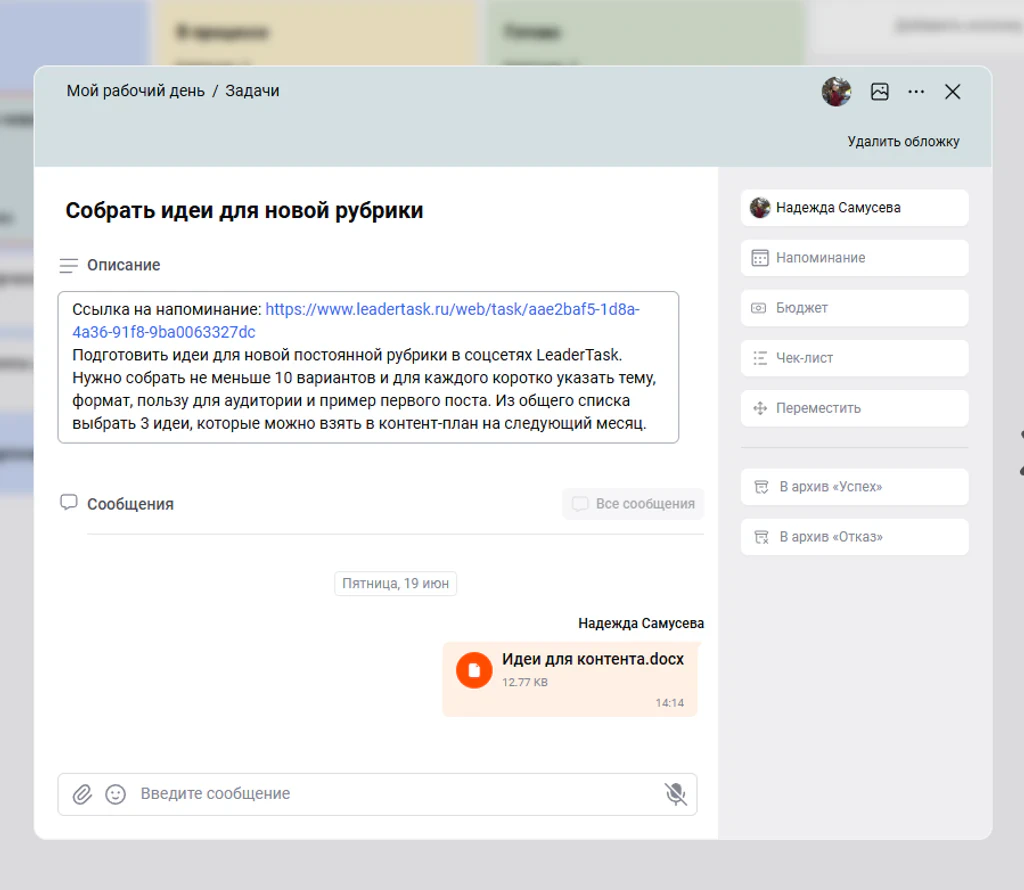1024x890 pixels.
Task: Click the muted microphone icon
Action: tap(675, 794)
